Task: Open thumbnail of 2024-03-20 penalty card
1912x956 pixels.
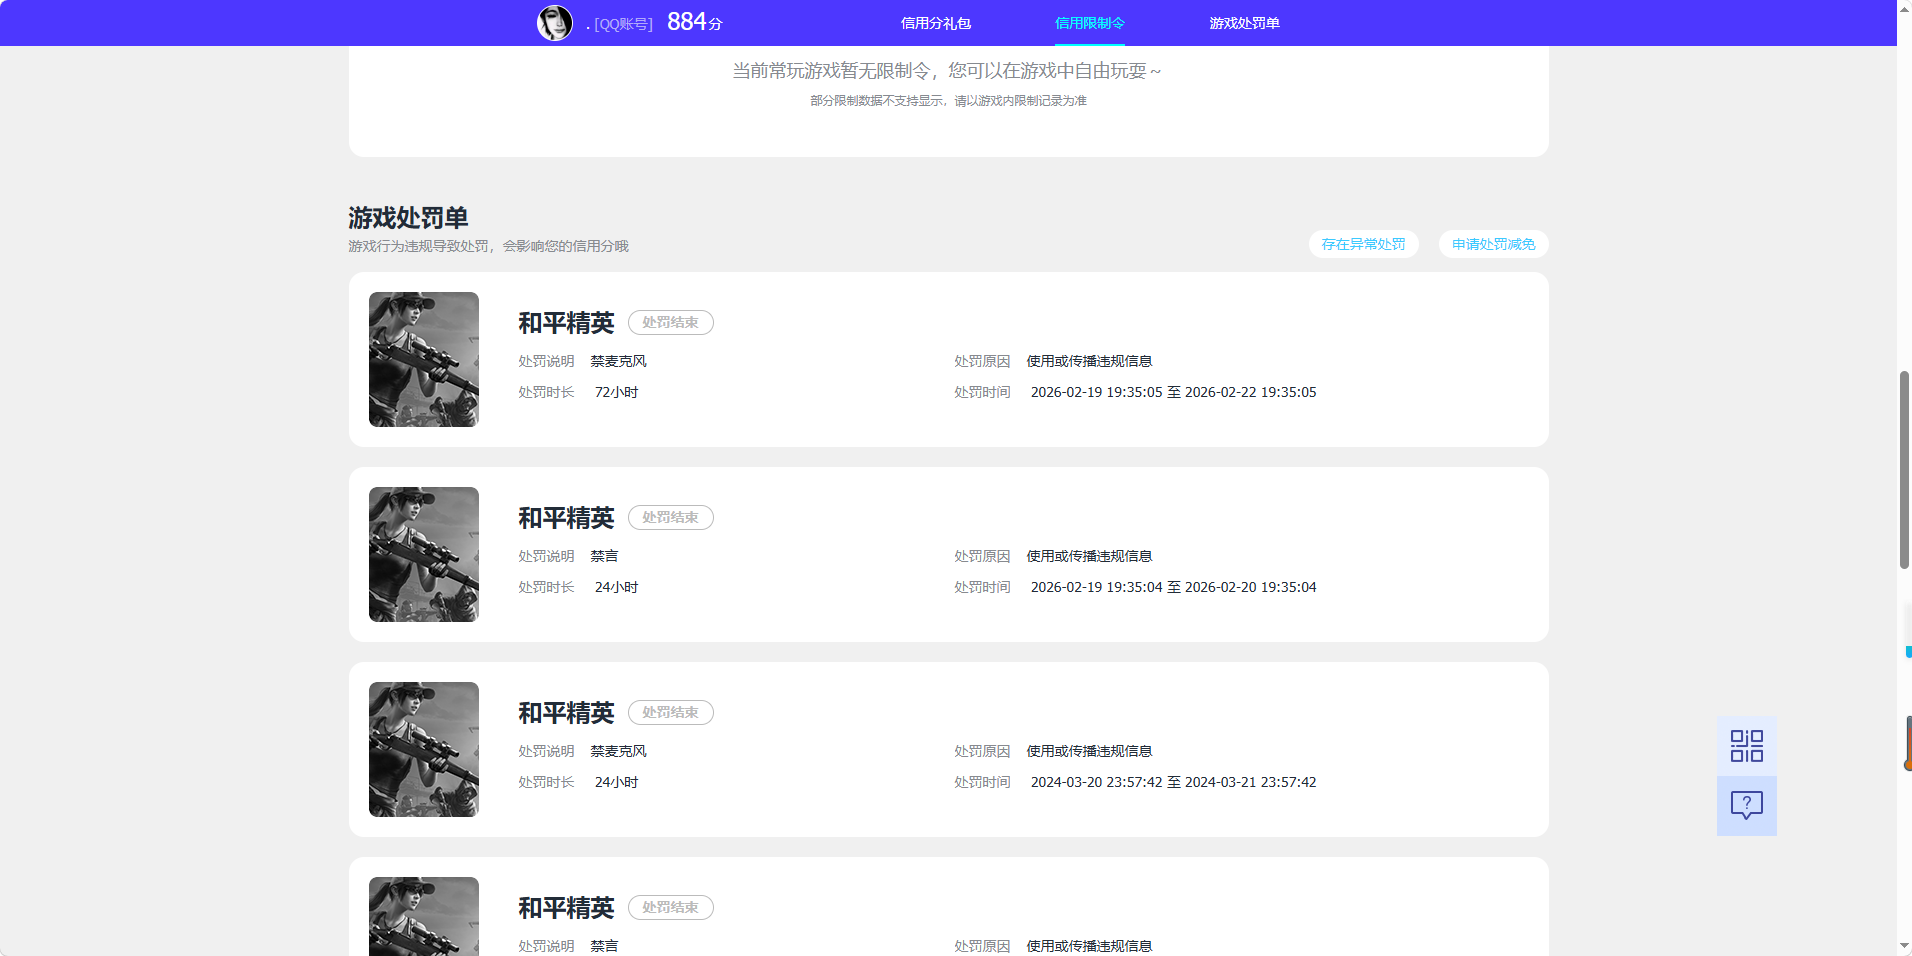Action: point(424,749)
